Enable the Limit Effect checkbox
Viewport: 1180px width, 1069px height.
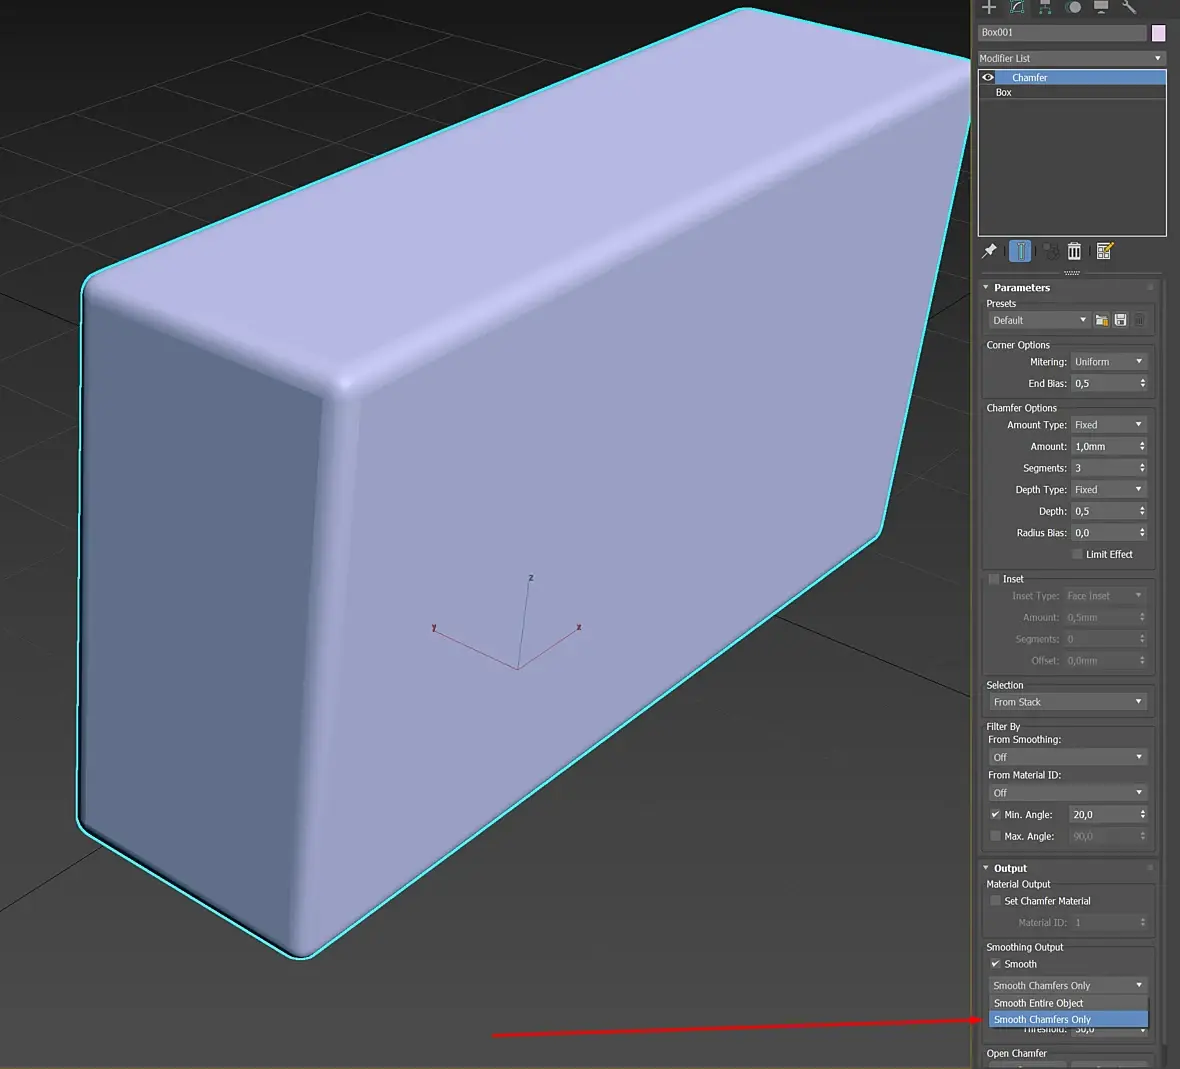(1077, 554)
